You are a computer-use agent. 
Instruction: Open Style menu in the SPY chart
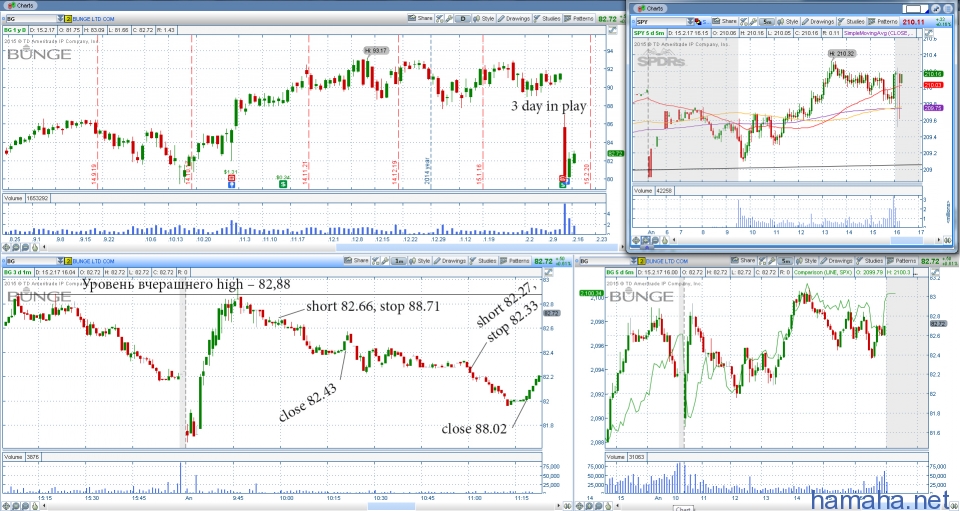pos(787,21)
